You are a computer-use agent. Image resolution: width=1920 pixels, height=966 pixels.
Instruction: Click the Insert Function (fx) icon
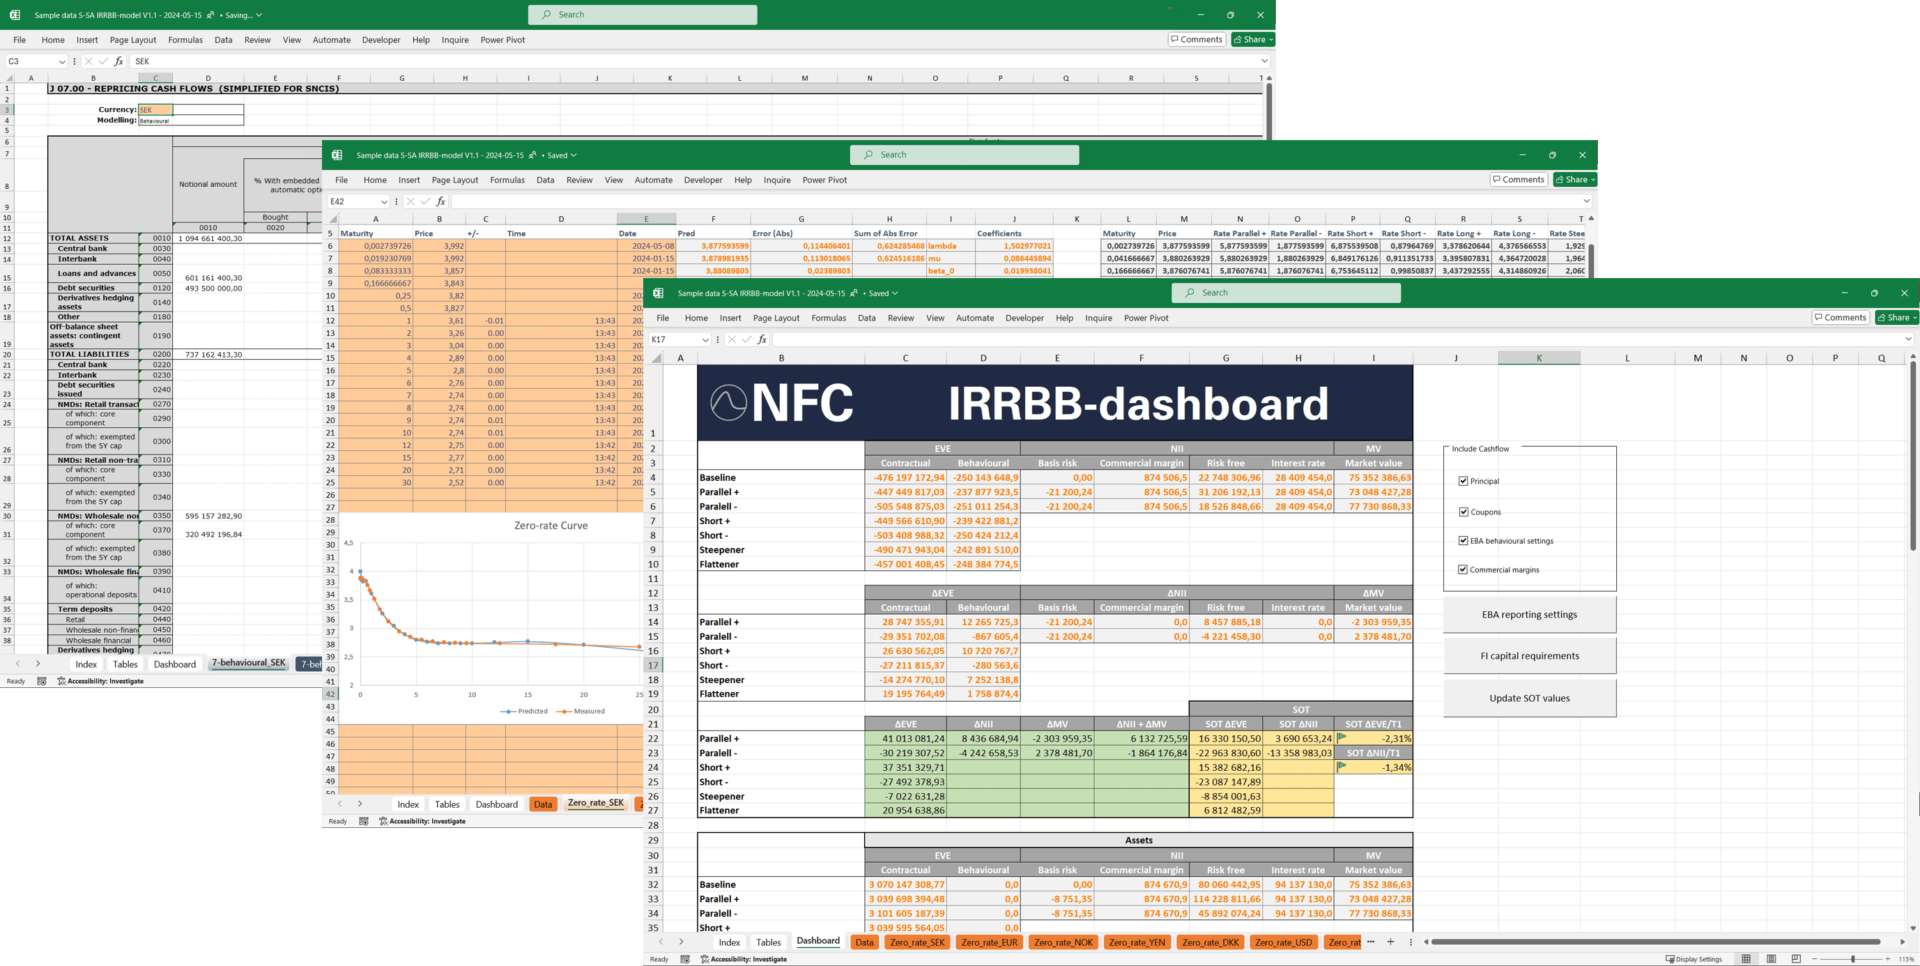(762, 339)
